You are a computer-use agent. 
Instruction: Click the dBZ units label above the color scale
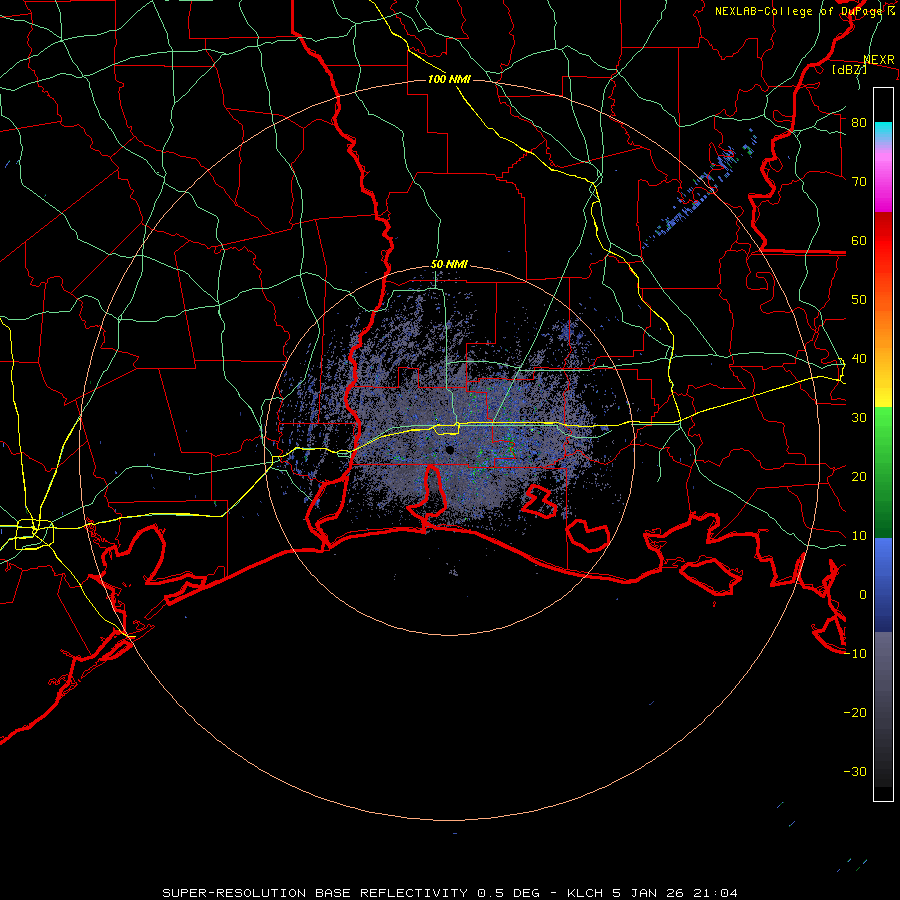tap(849, 69)
